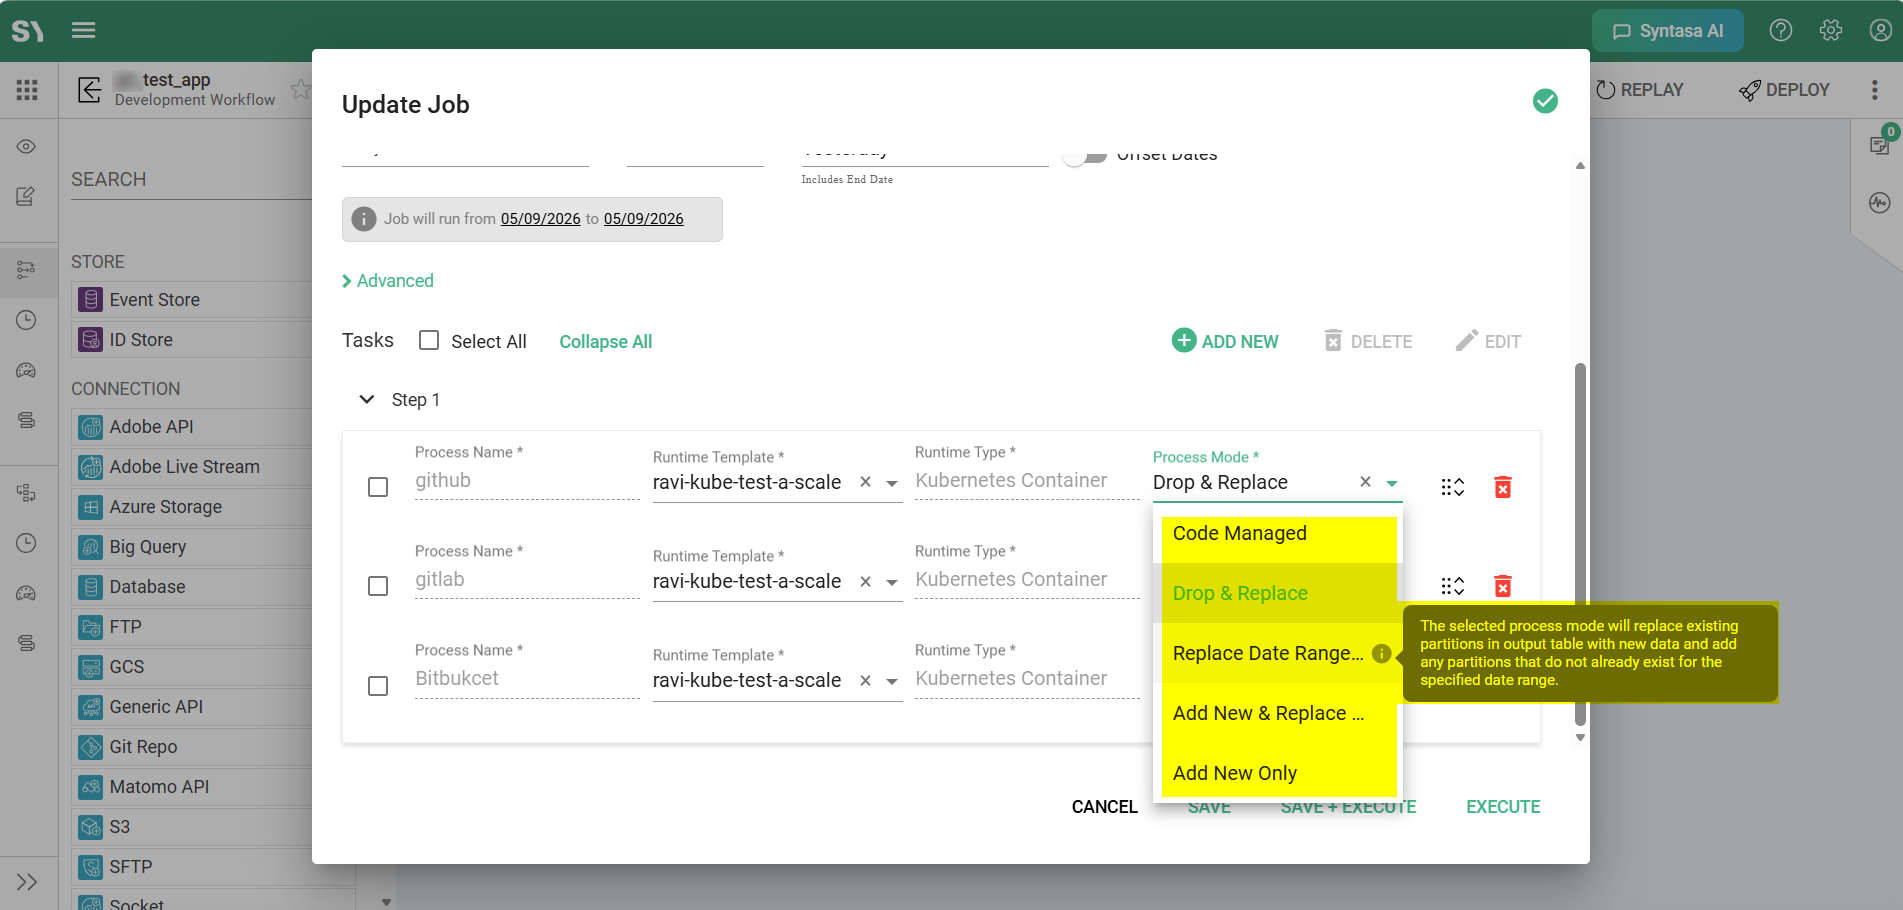
Task: Click the Collapse All link
Action: click(x=605, y=341)
